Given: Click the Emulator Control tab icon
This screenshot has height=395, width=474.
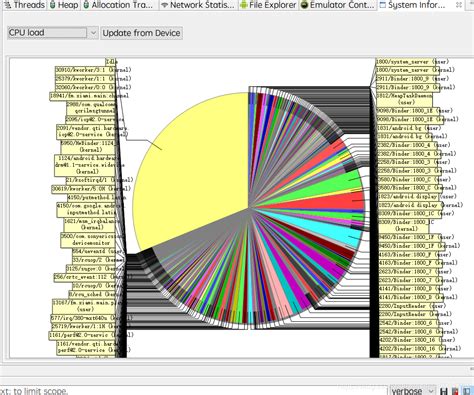Looking at the screenshot, I should point(304,5).
